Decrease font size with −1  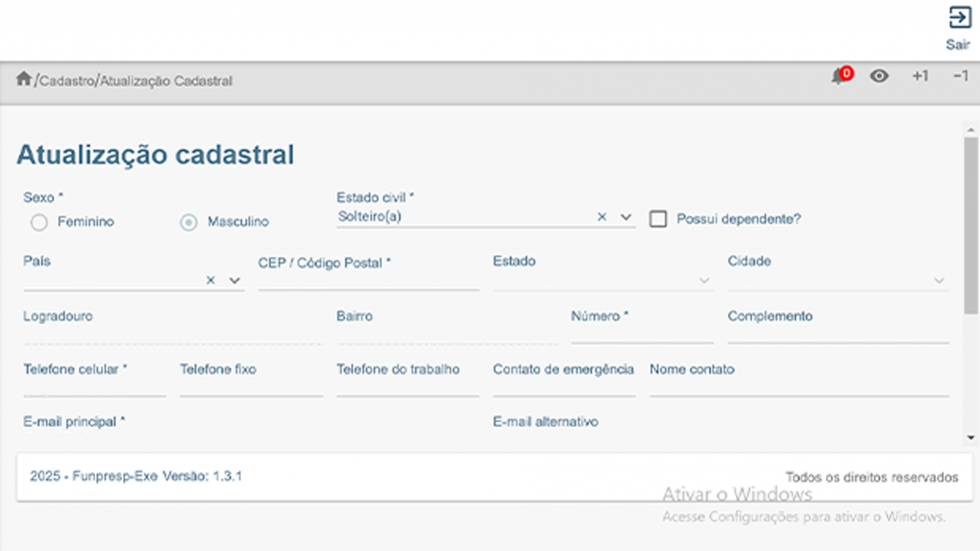tap(960, 77)
